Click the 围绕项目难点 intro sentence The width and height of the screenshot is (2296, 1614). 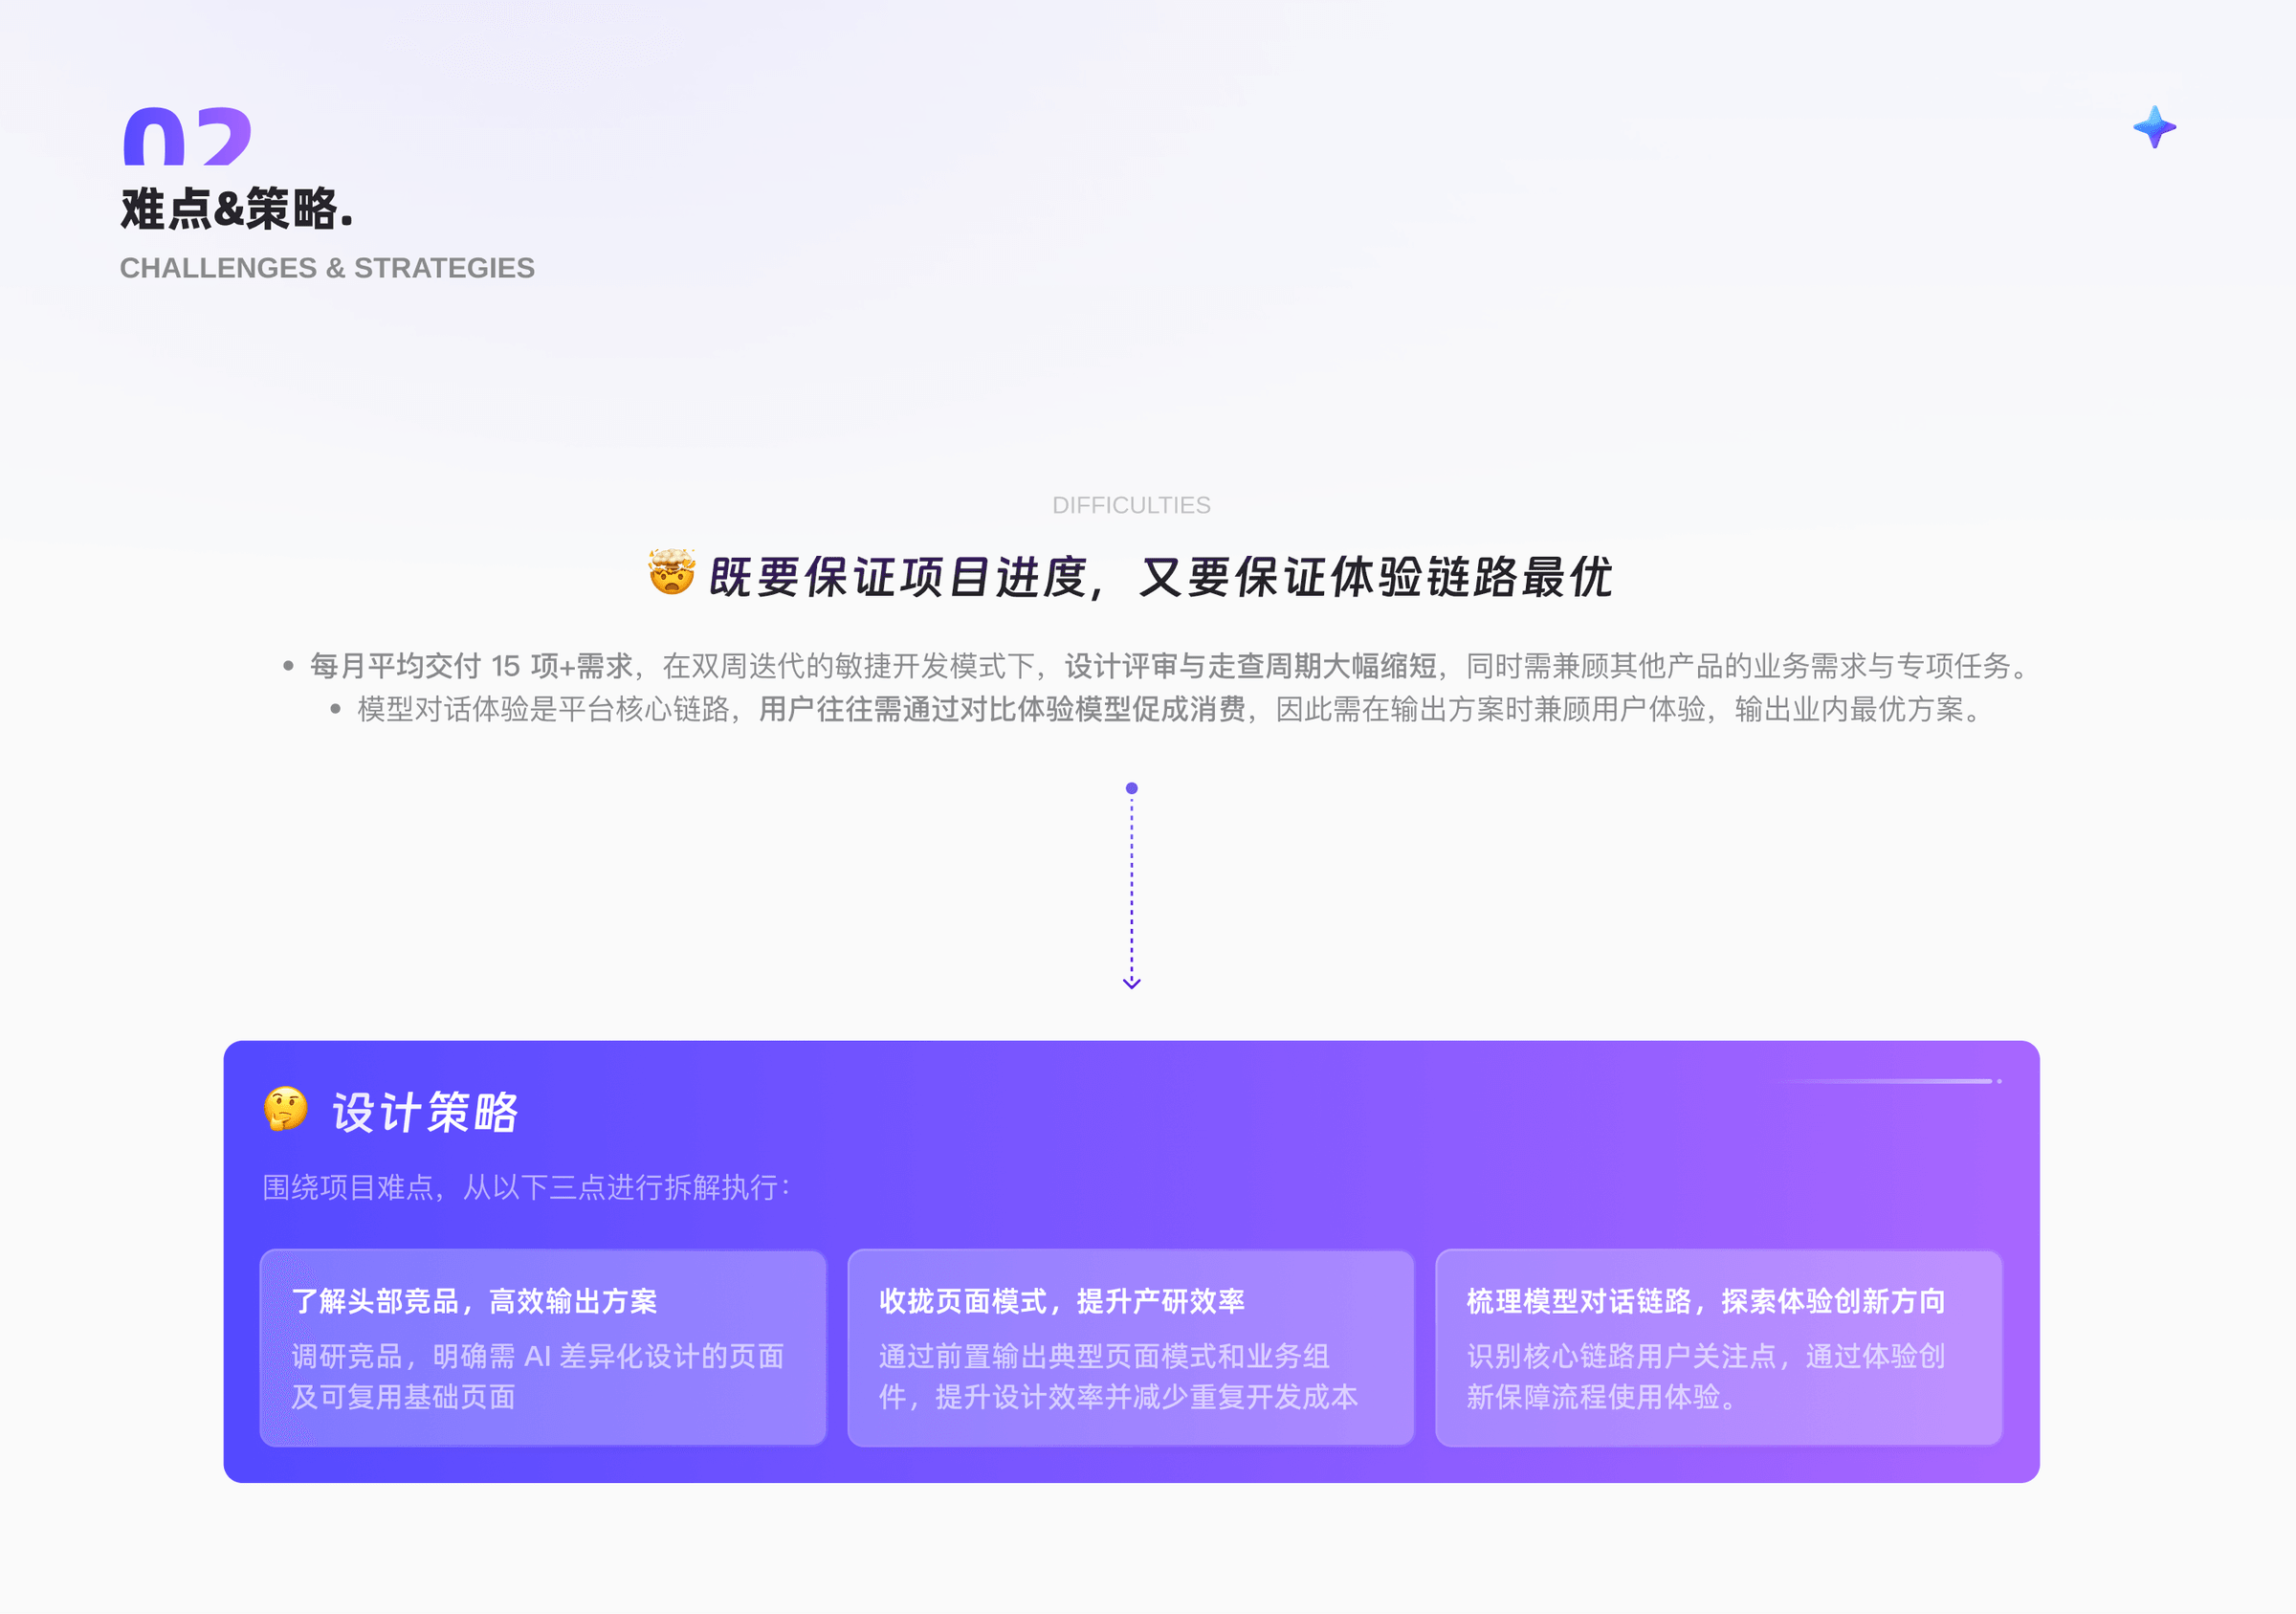[x=526, y=1187]
